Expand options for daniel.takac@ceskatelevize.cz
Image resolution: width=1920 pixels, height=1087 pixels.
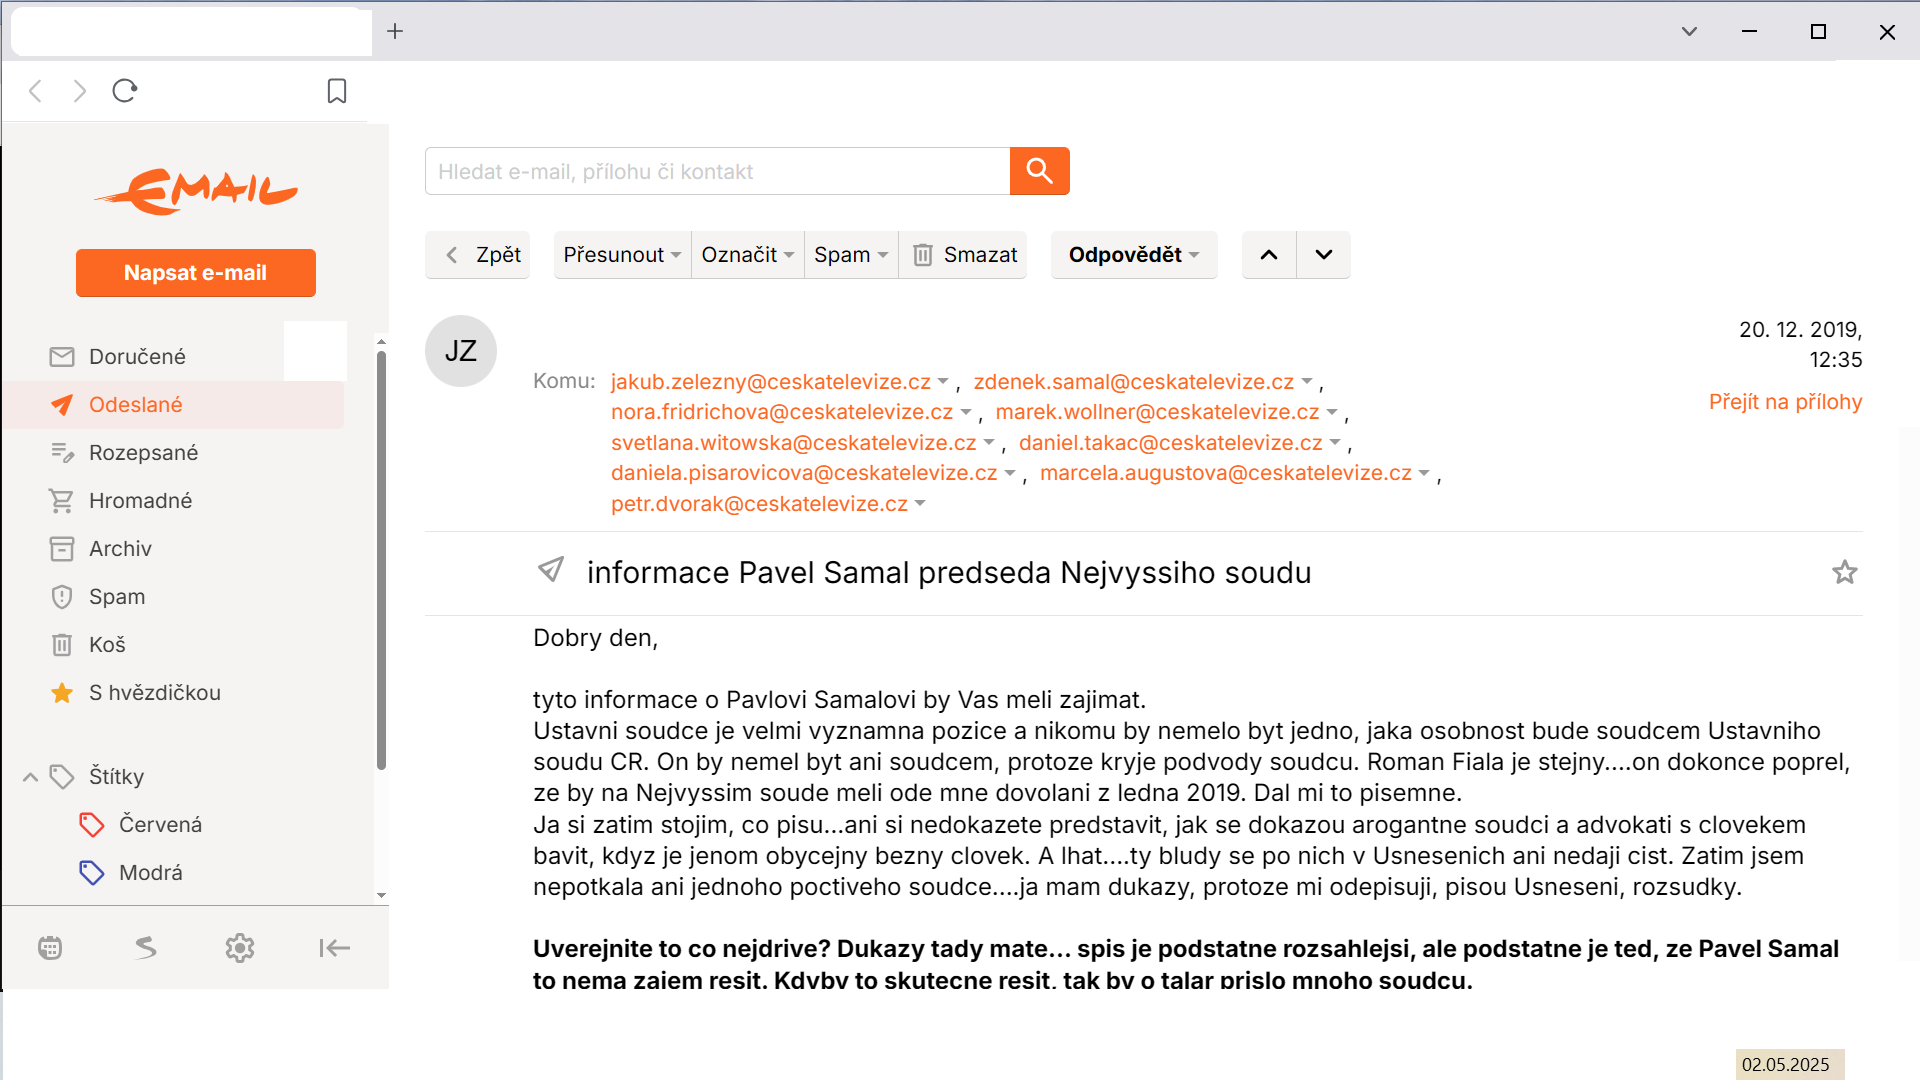point(1335,443)
